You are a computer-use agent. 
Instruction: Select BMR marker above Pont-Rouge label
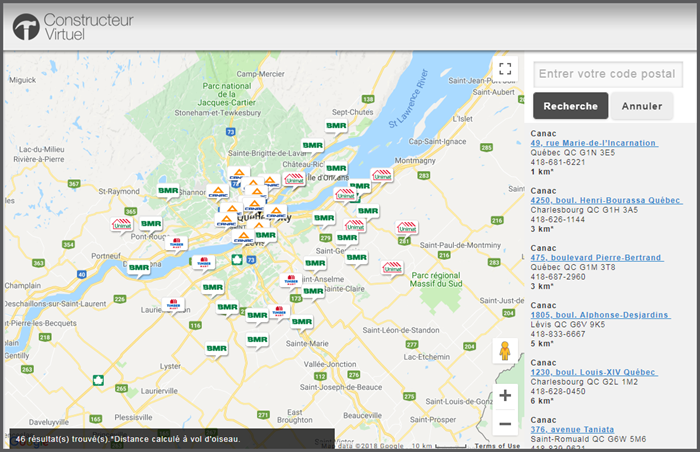(x=151, y=224)
